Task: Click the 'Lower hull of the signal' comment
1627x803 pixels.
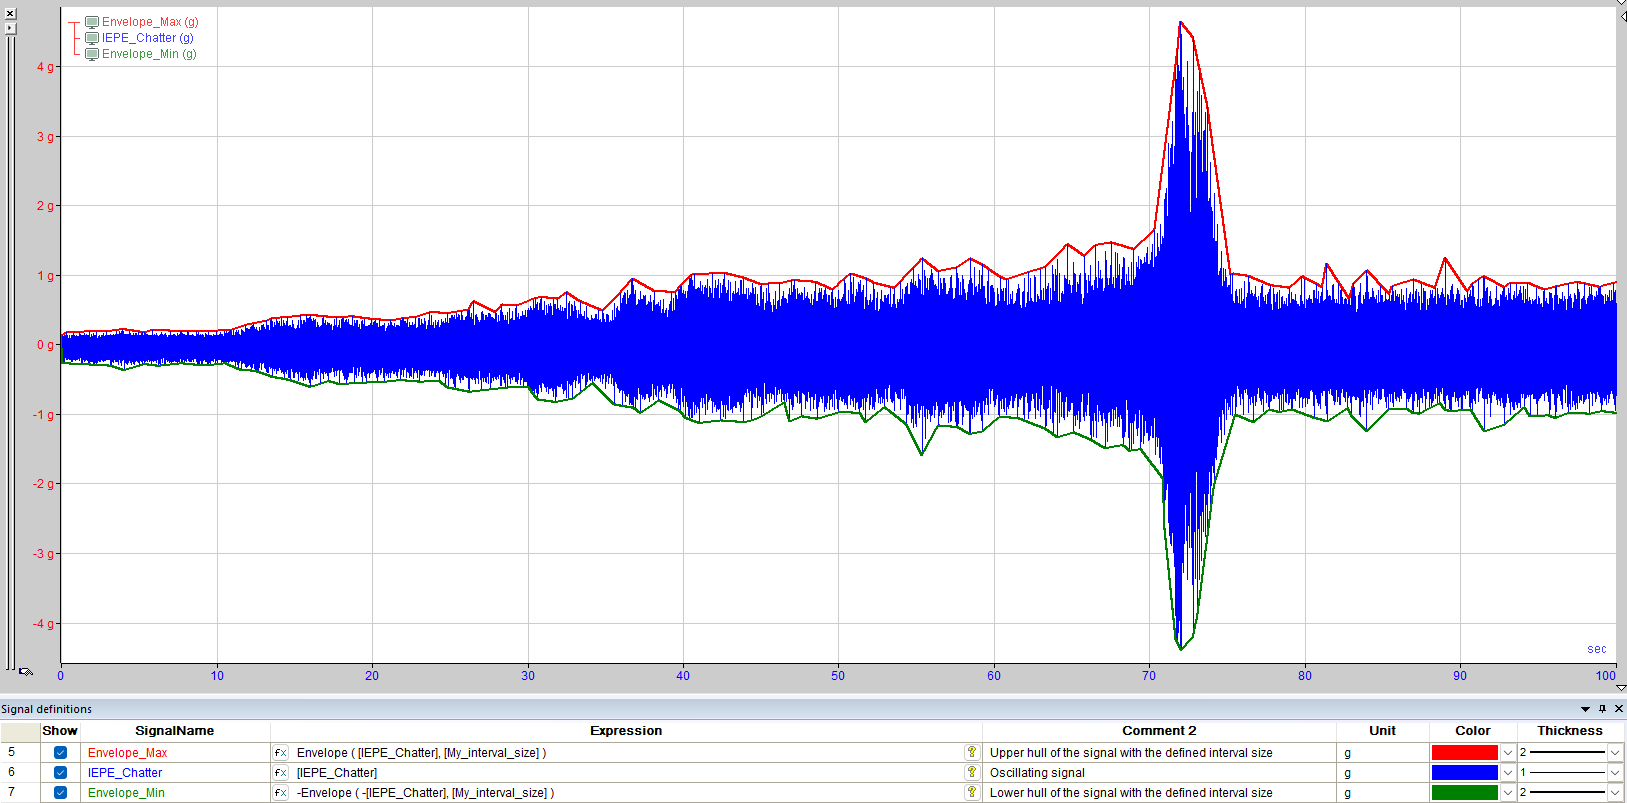Action: click(x=1159, y=793)
